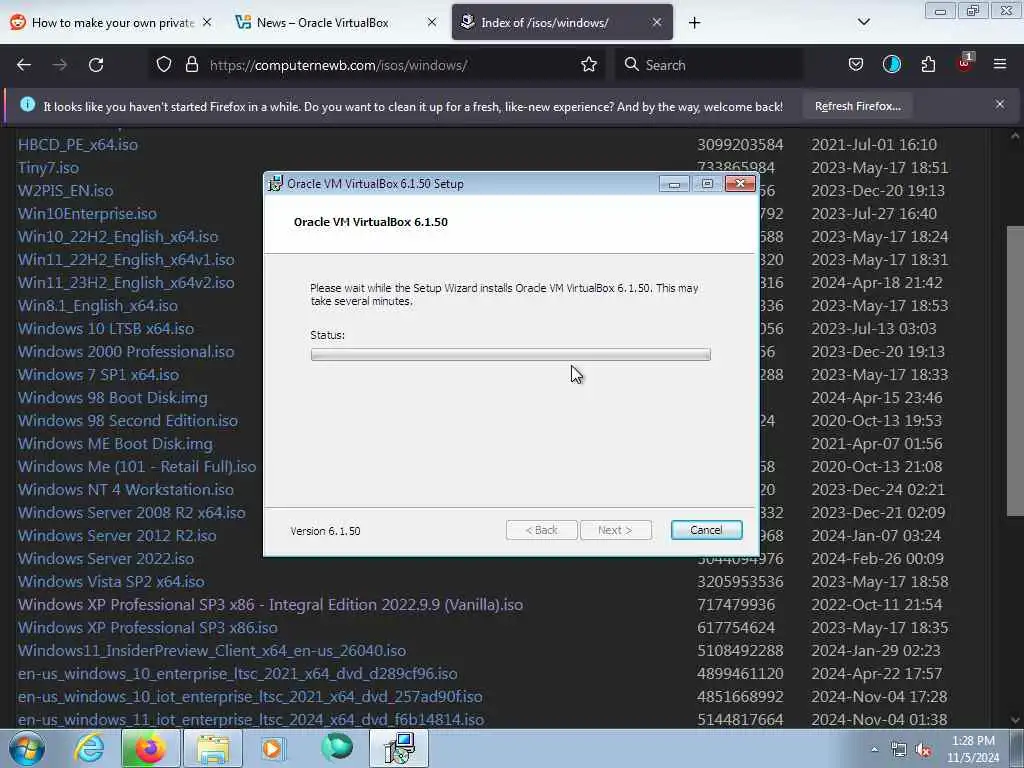Click the network tray icon
The height and width of the screenshot is (768, 1024).
point(899,750)
